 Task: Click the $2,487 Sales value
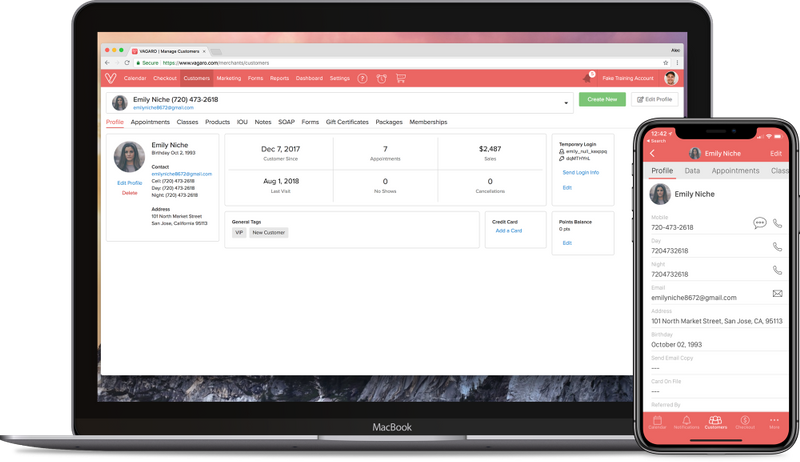tap(490, 149)
